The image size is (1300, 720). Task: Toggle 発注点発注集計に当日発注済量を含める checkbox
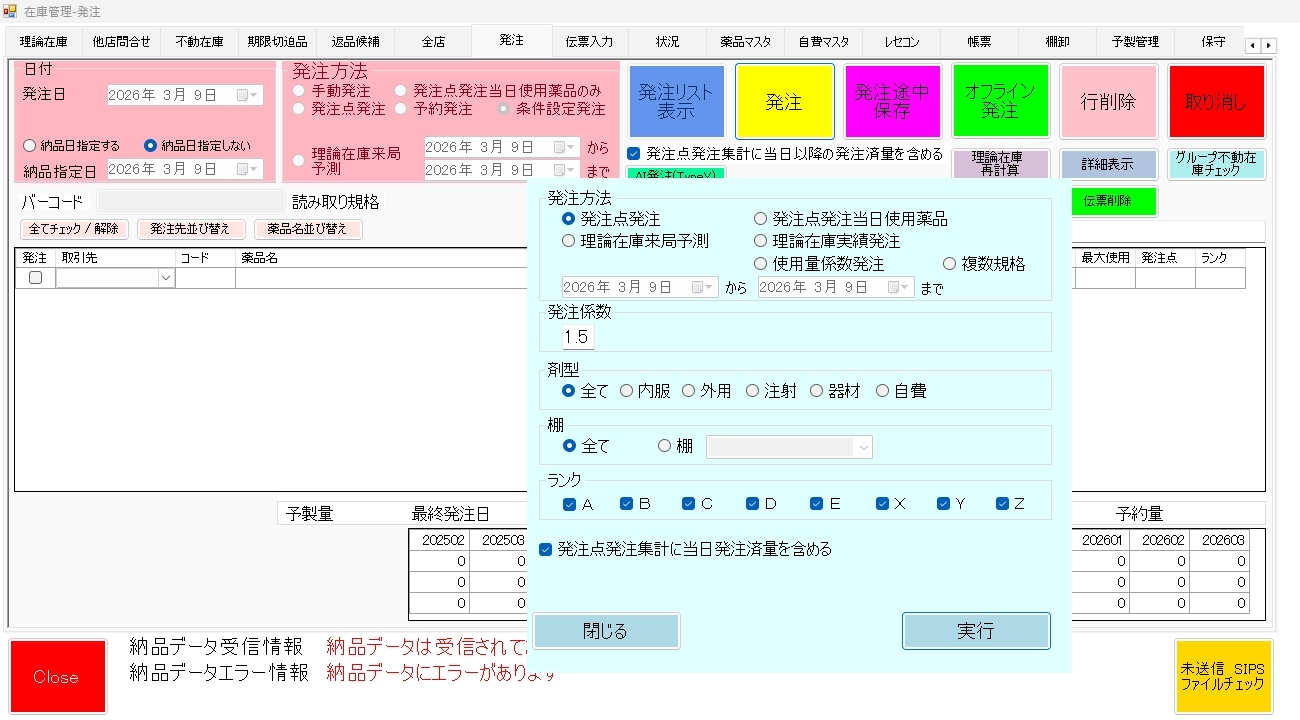(x=545, y=549)
